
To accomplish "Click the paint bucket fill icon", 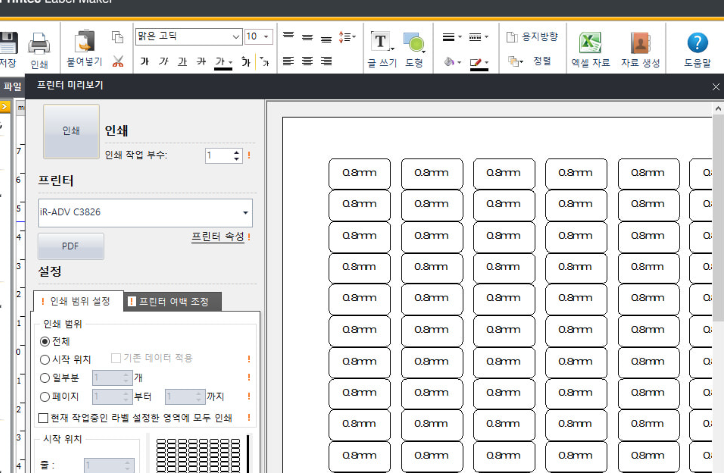I will point(449,61).
